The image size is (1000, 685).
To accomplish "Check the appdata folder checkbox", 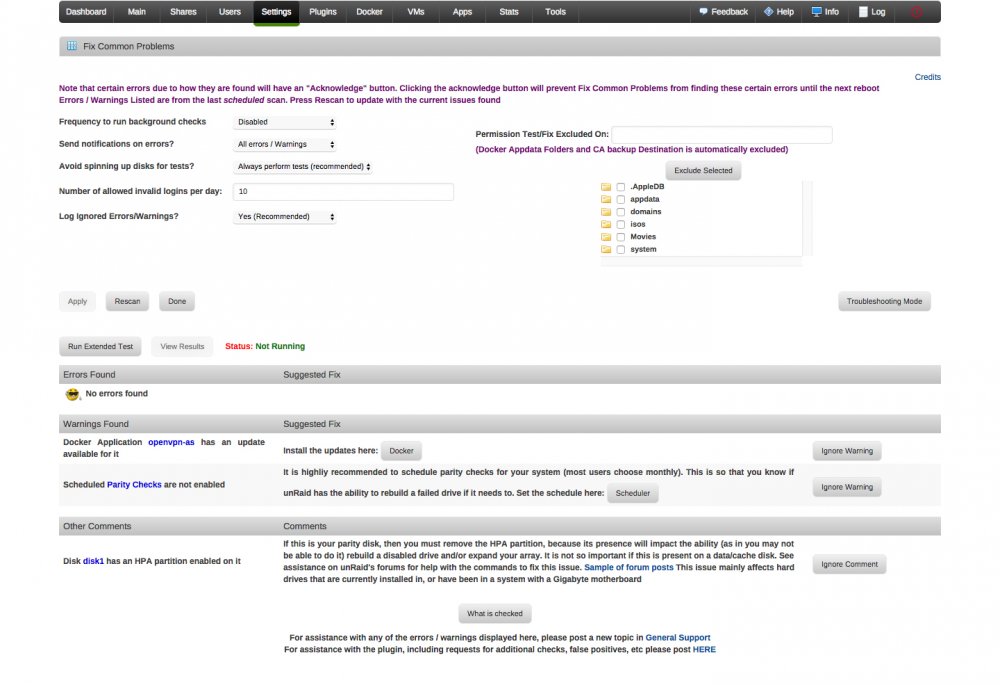I will pos(621,200).
